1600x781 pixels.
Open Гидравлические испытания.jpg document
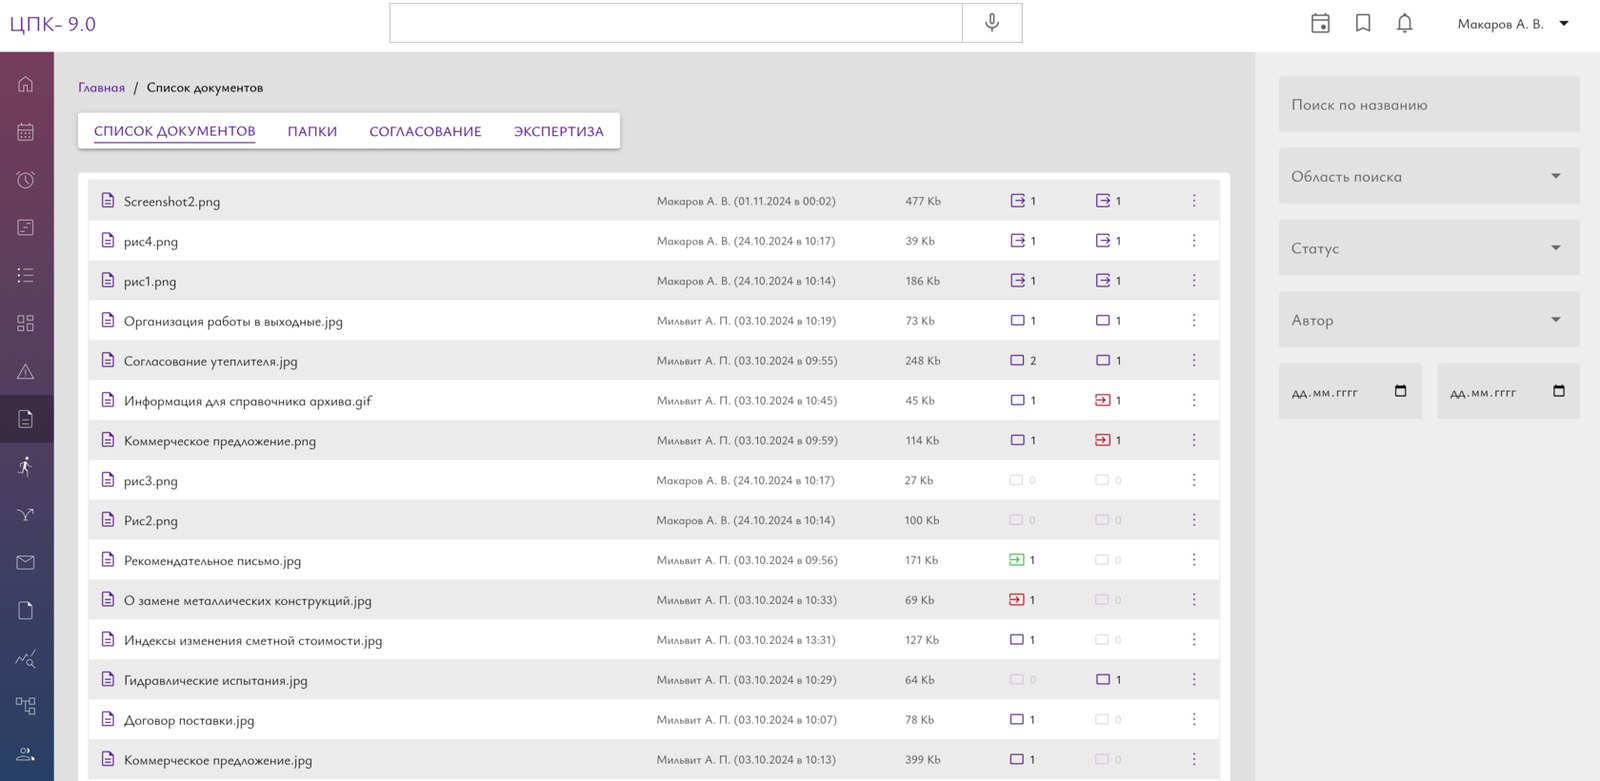216,680
